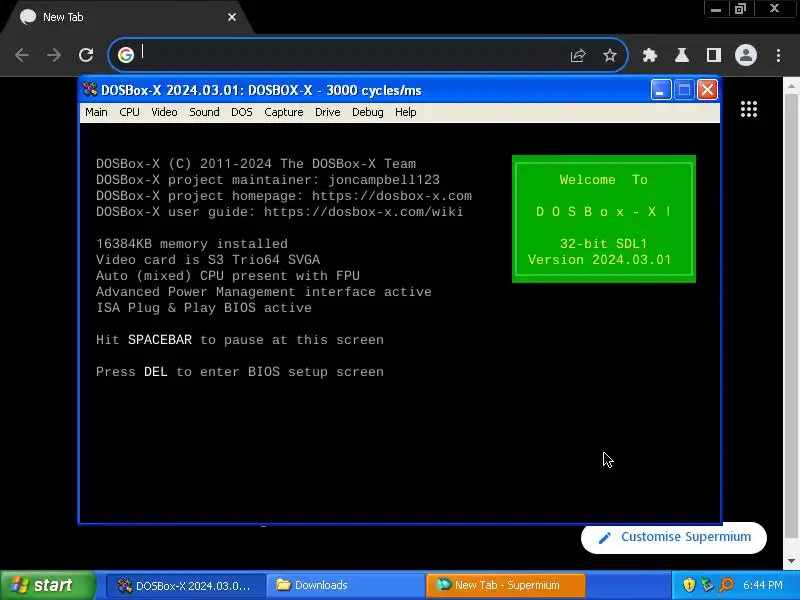Go forward in the browser

54,55
